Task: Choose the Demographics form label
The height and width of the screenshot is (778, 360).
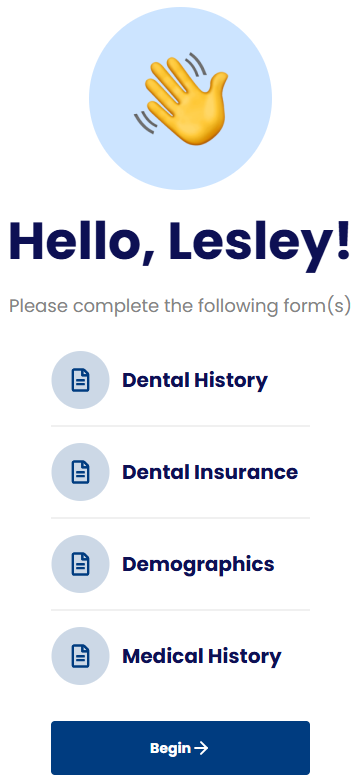Action: pos(198,565)
